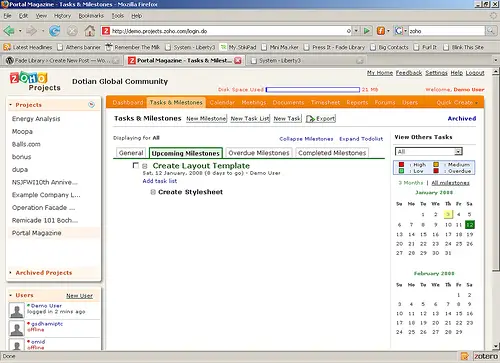Viewport: 500px width, 363px height.
Task: Open the My.StikiPad bookmark
Action: (238, 47)
